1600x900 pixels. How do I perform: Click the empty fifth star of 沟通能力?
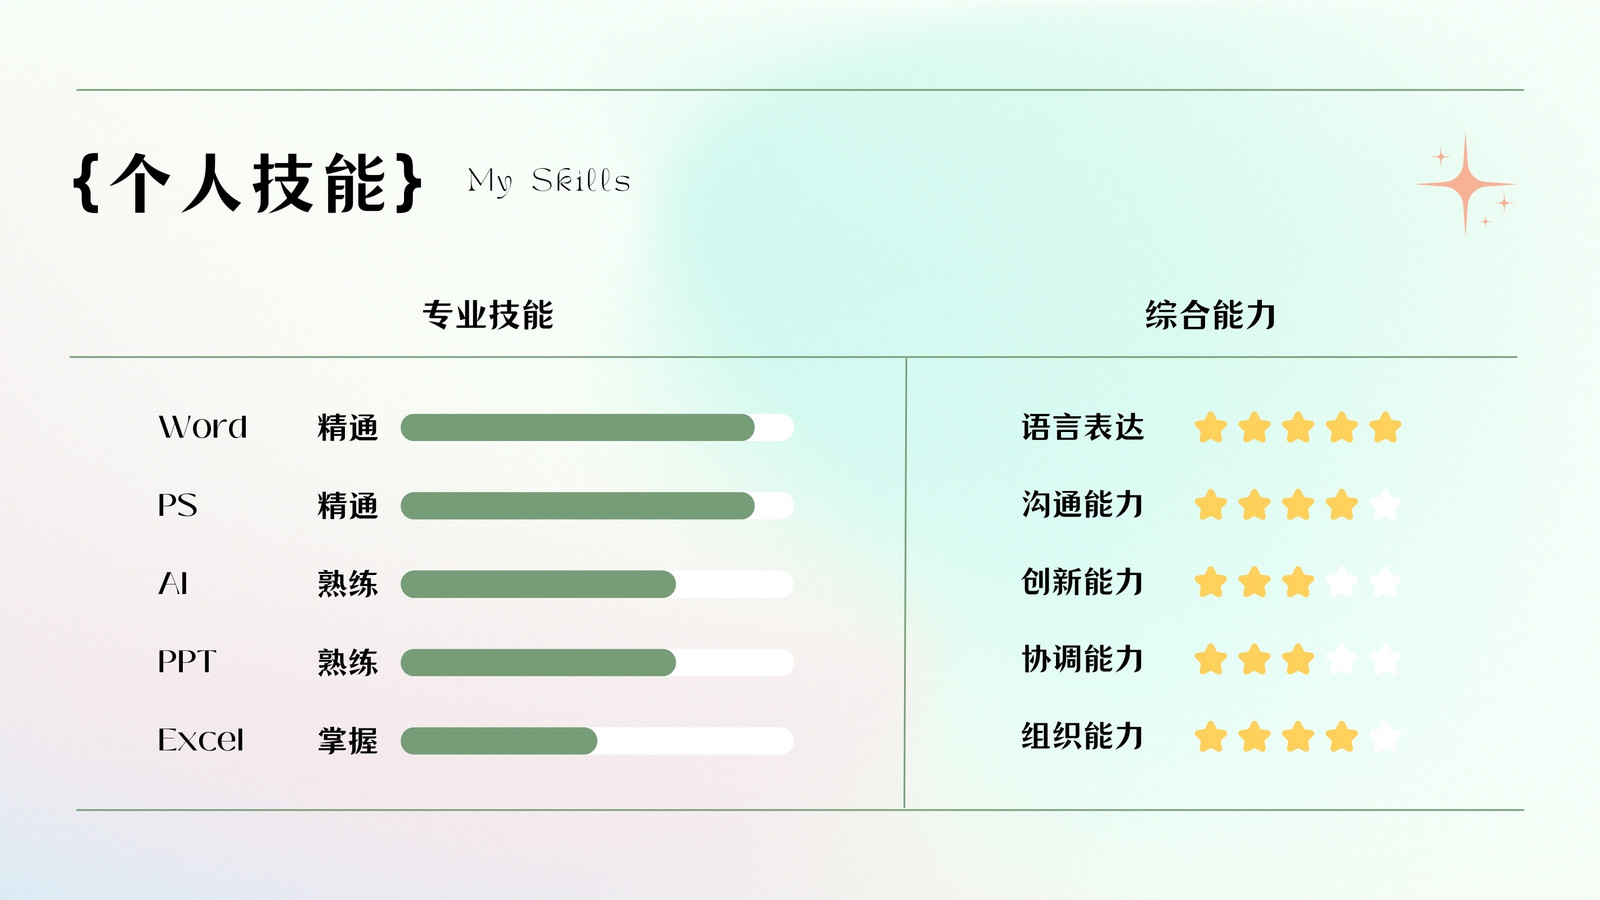tap(1385, 505)
